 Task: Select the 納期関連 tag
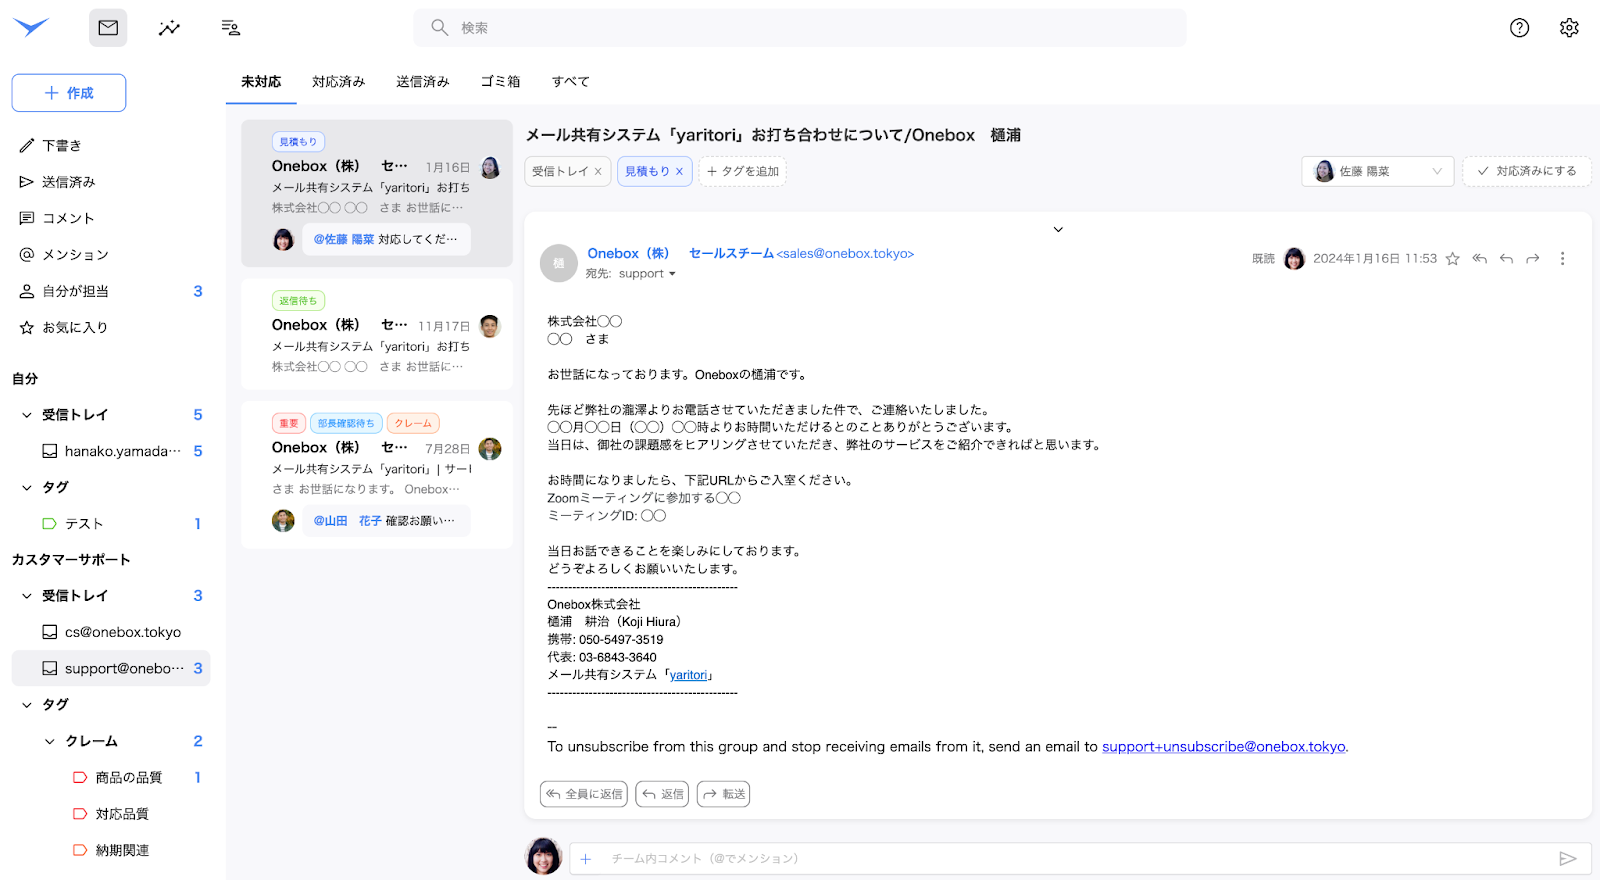[x=111, y=850]
